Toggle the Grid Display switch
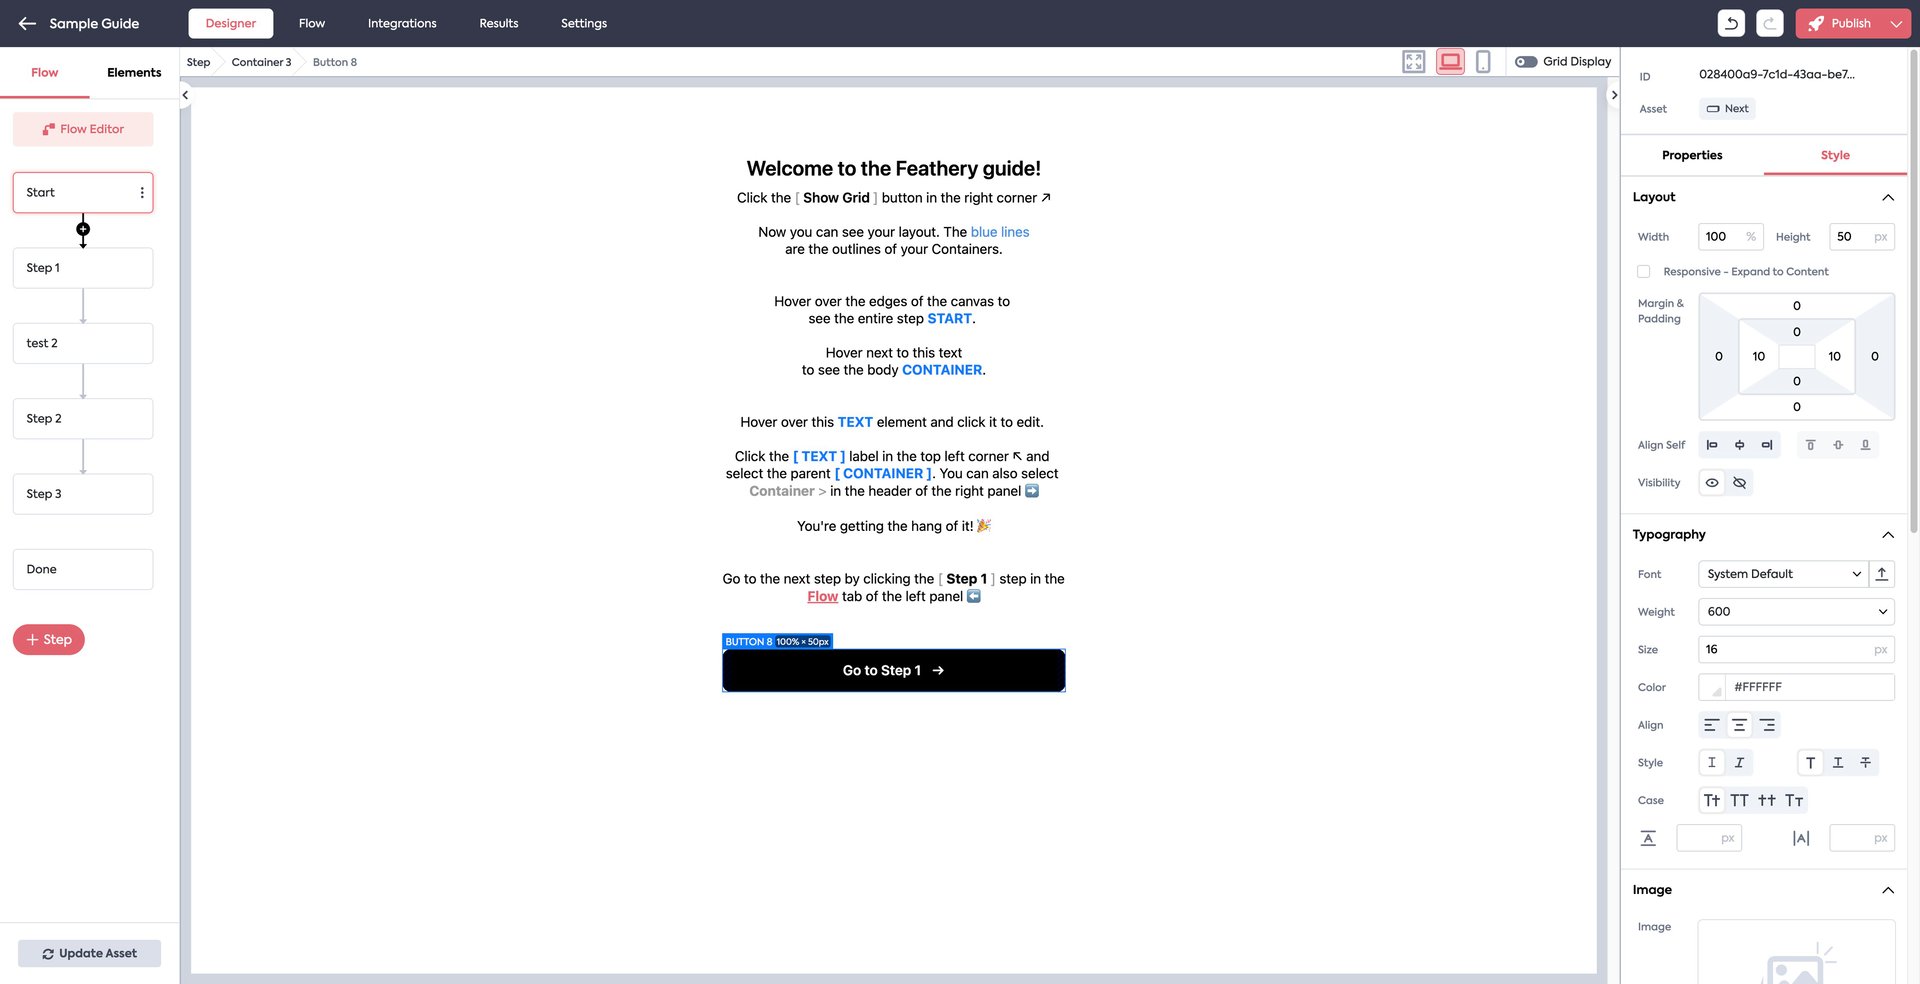The height and width of the screenshot is (984, 1920). tap(1526, 62)
